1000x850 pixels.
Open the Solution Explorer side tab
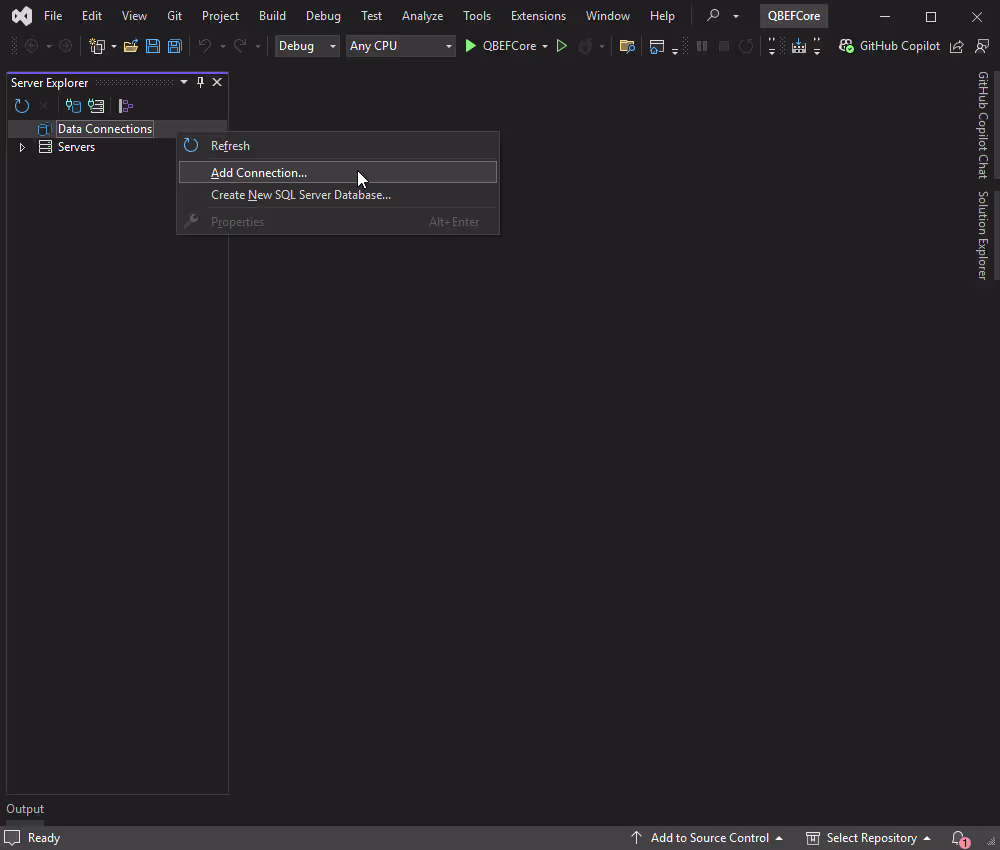(x=983, y=235)
